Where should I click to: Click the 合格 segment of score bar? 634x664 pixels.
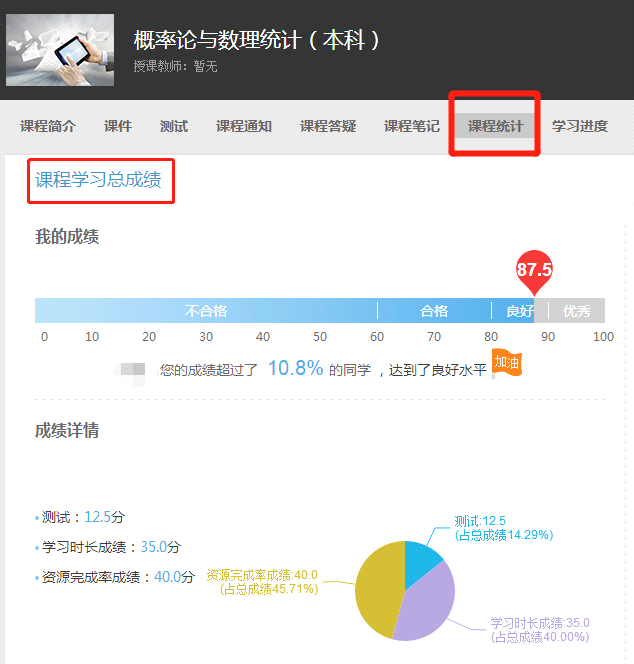434,311
